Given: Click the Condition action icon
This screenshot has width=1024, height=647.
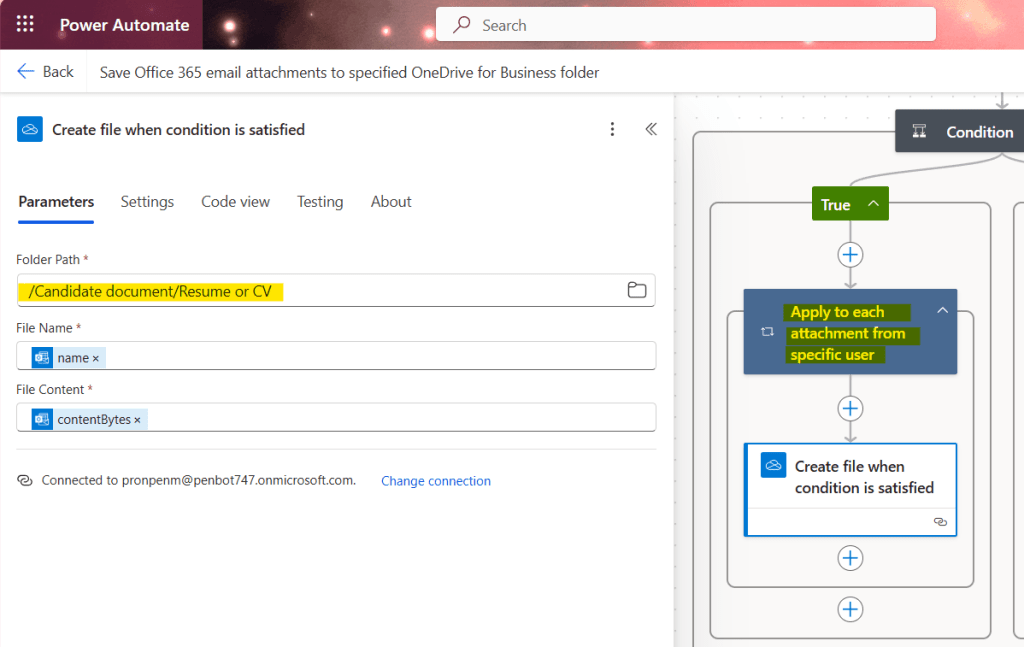Looking at the screenshot, I should [x=919, y=132].
